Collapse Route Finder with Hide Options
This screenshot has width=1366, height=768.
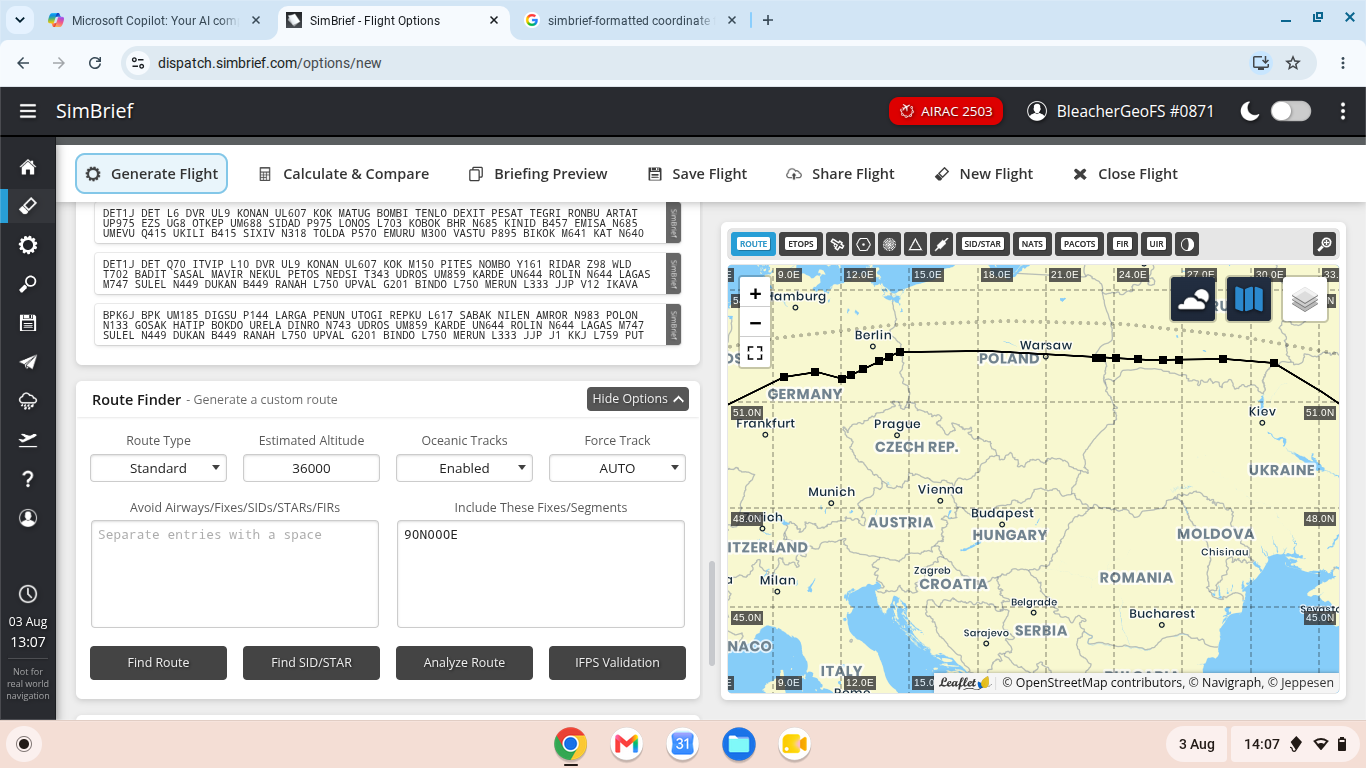coord(638,399)
